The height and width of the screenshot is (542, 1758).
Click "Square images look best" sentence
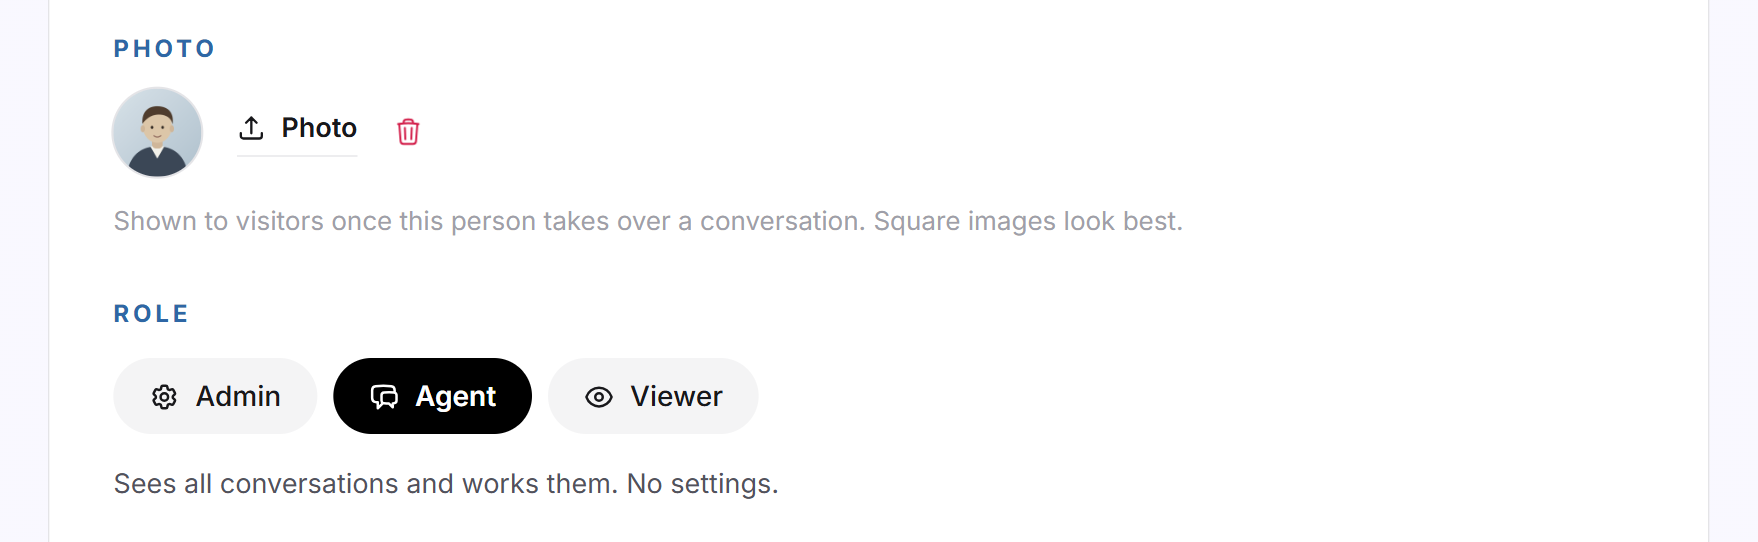[1028, 221]
